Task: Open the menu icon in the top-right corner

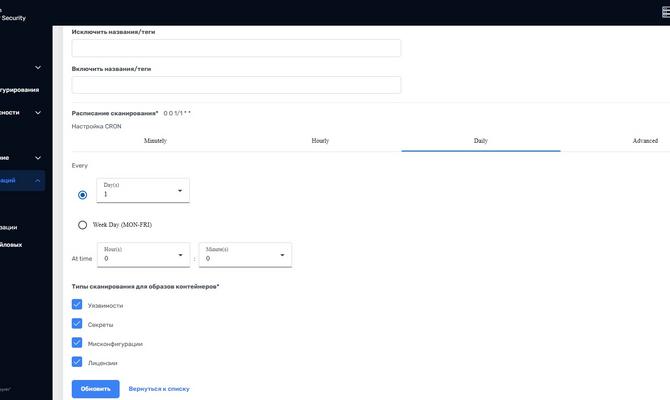Action: pyautogui.click(x=666, y=12)
